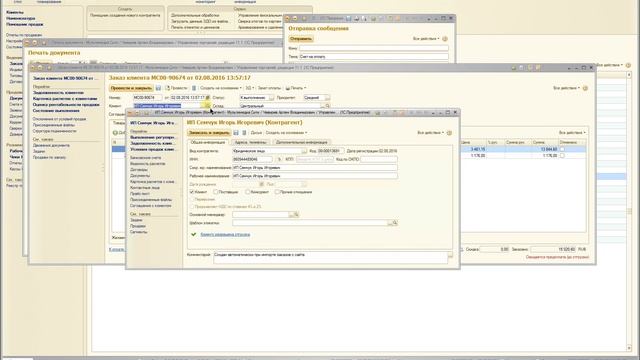The height and width of the screenshot is (360, 640).
Task: Check Отменено for the 1 176,00 row
Action: 562,156
